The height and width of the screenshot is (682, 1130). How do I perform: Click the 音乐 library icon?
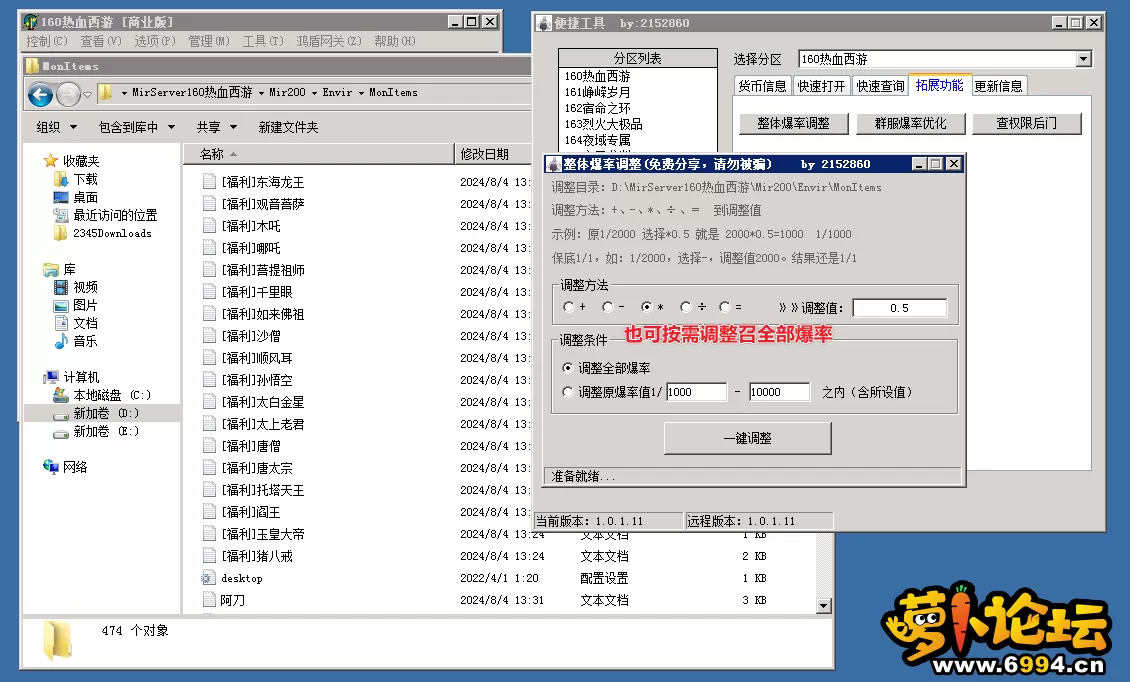coord(61,341)
